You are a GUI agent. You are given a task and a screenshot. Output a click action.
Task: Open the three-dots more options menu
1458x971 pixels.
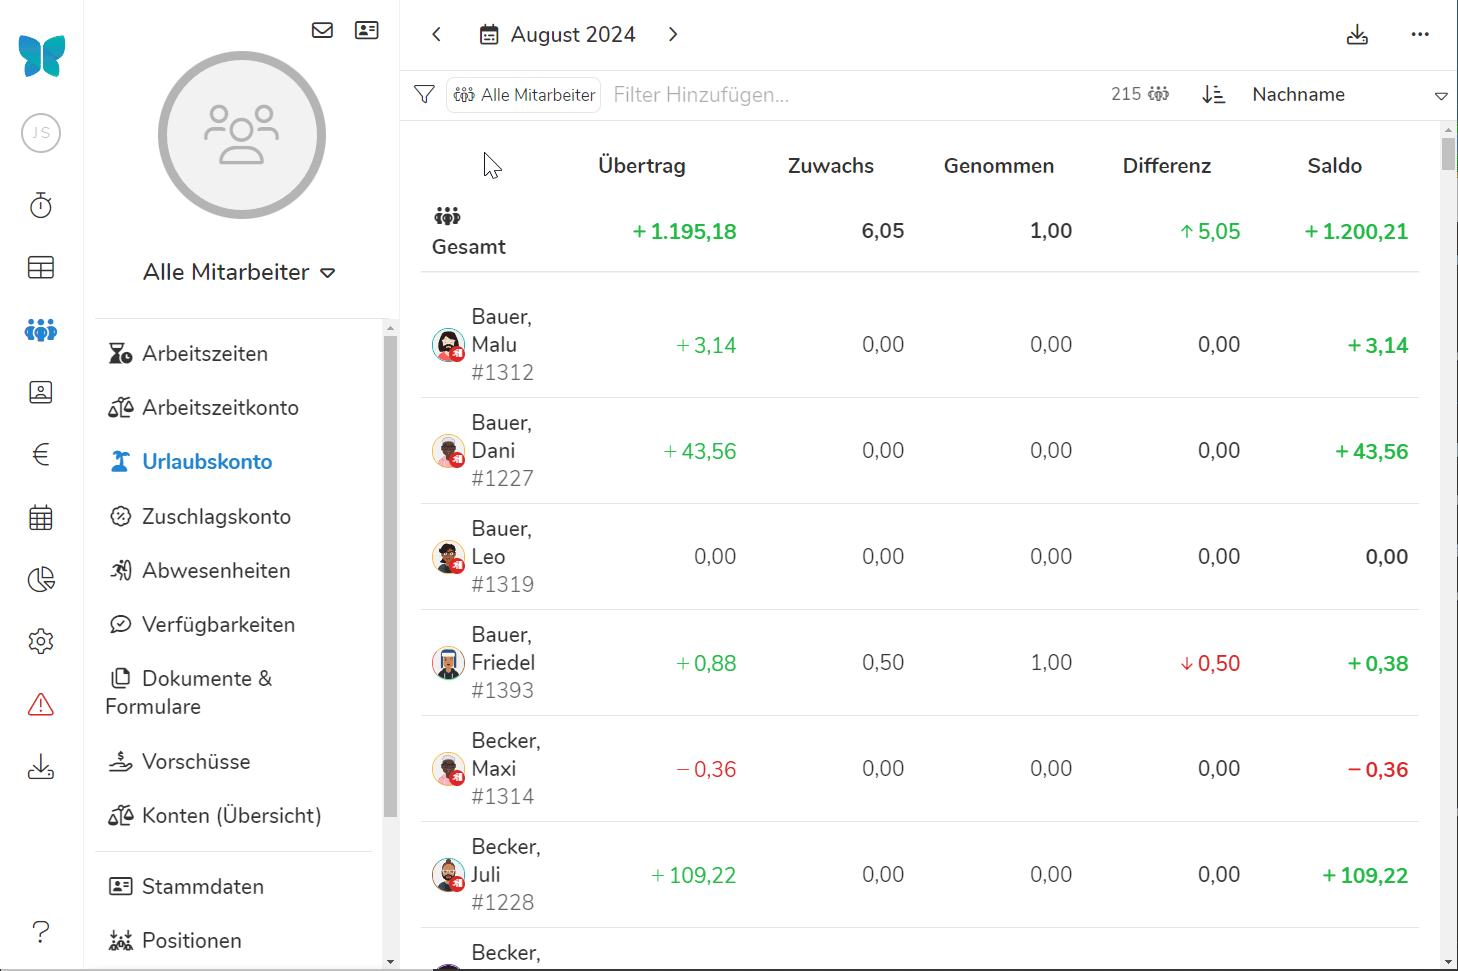tap(1420, 35)
